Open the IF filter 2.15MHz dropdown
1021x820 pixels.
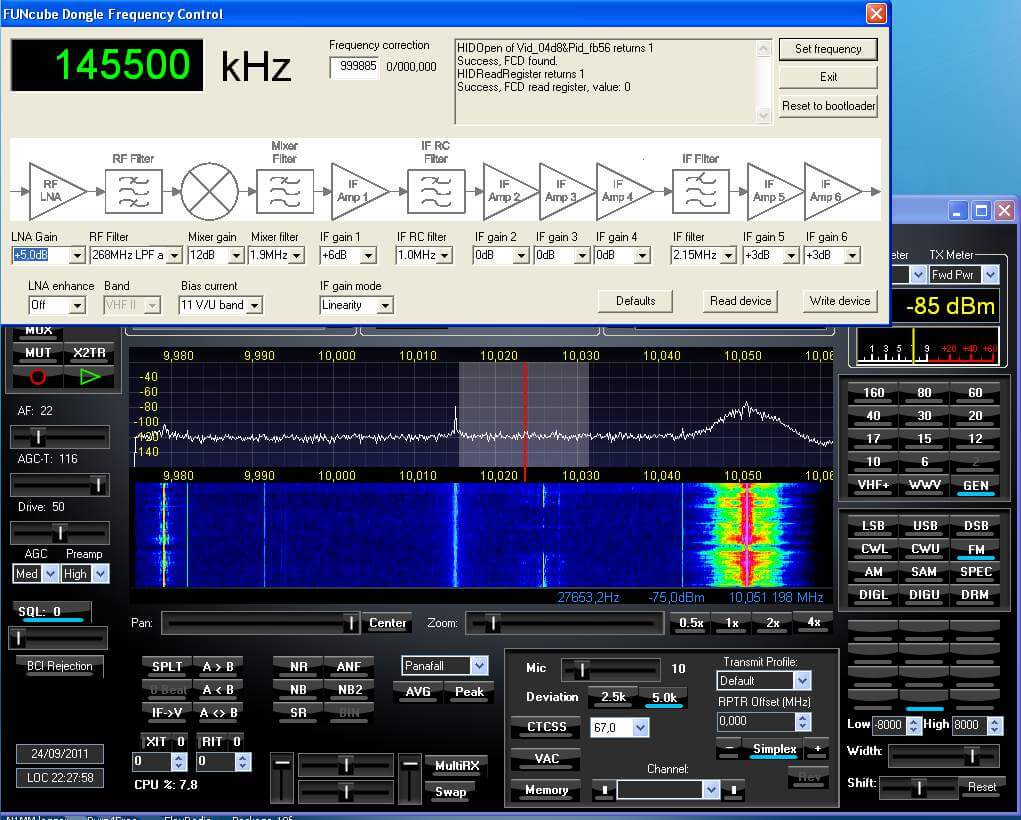click(x=729, y=255)
